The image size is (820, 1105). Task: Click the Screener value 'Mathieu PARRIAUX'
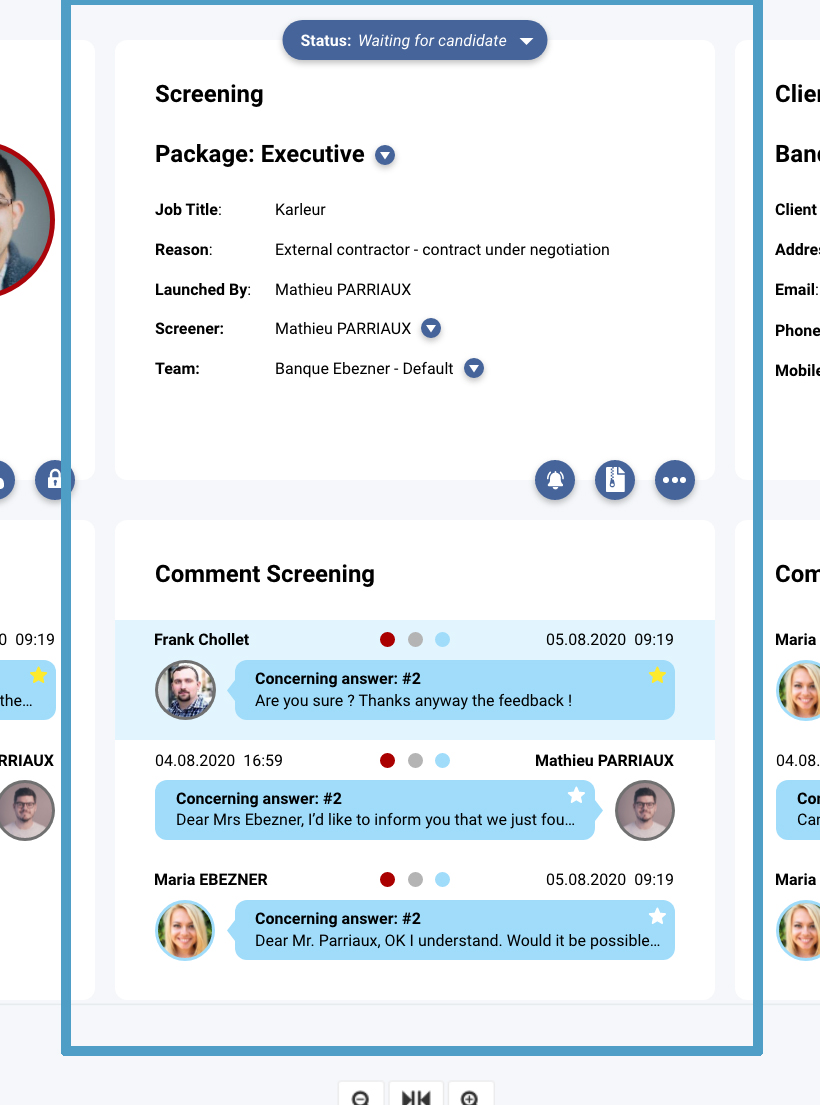[343, 328]
